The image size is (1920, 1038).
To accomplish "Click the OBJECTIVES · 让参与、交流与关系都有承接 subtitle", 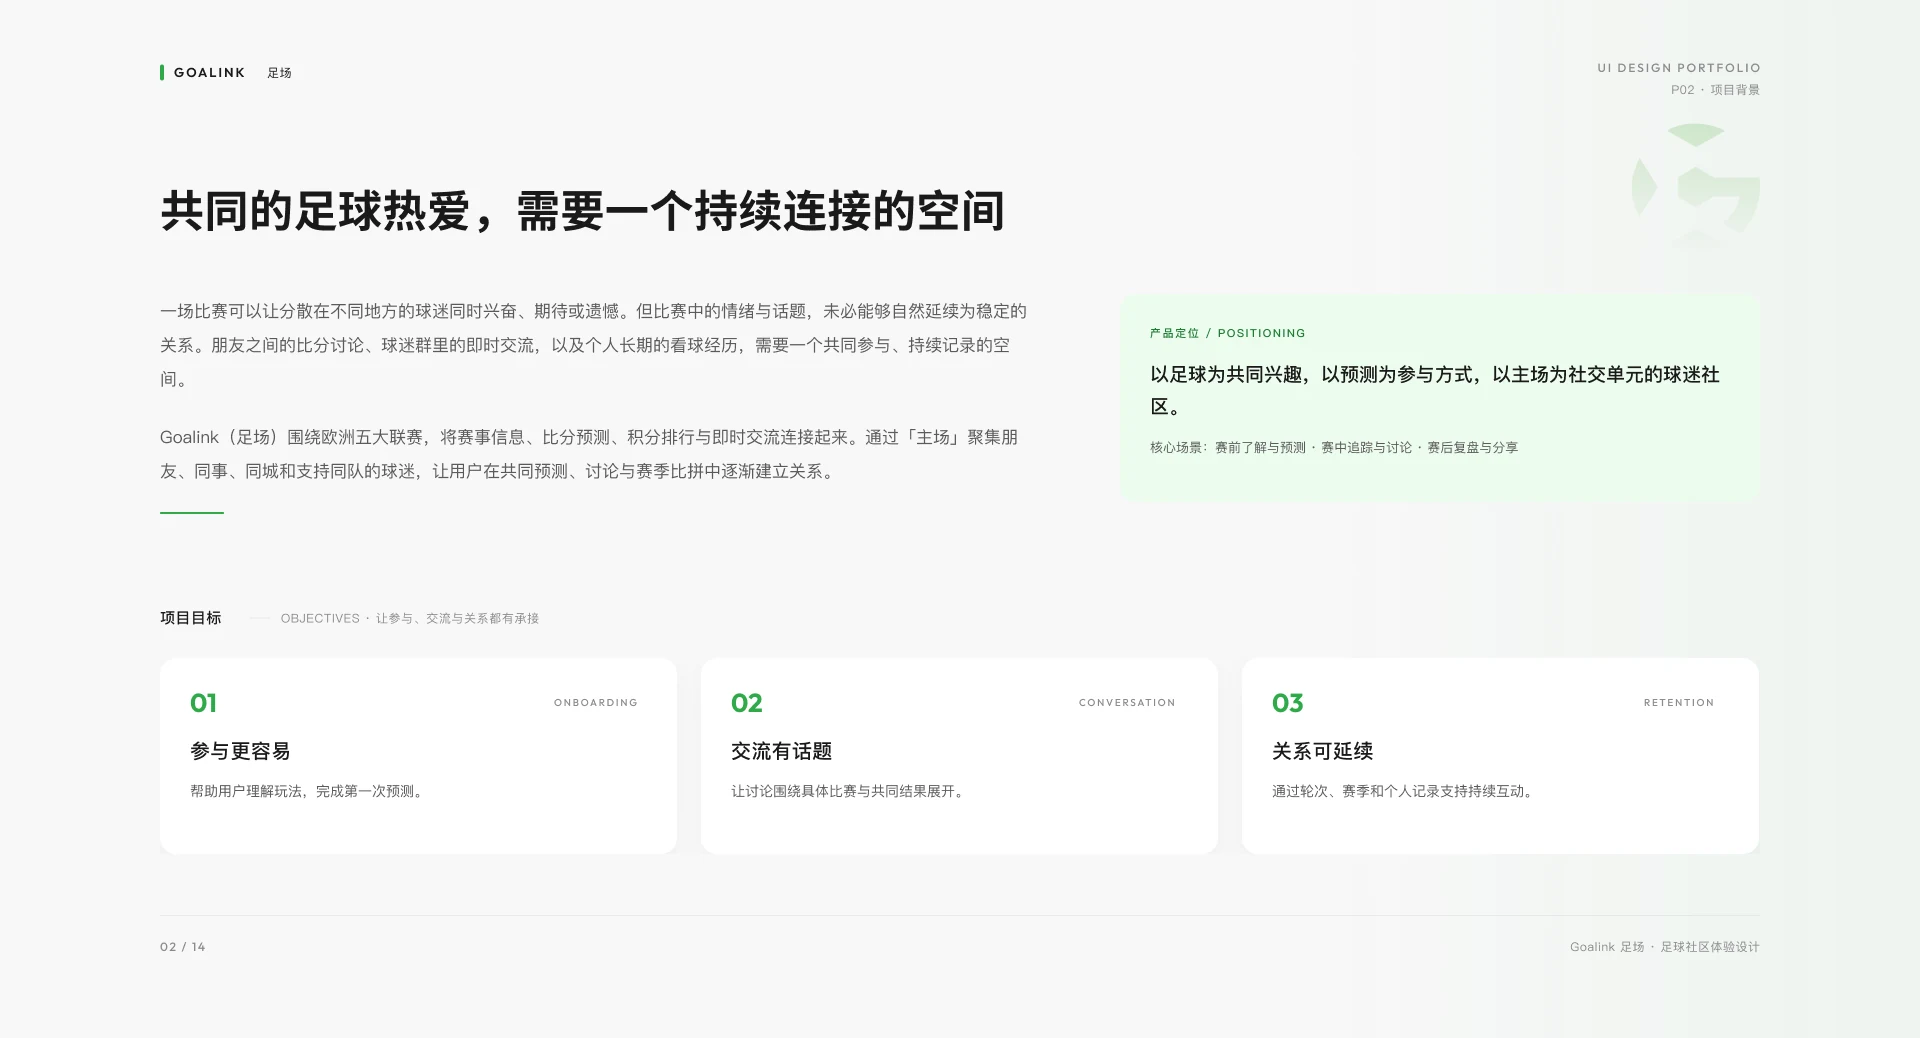I will pos(410,619).
